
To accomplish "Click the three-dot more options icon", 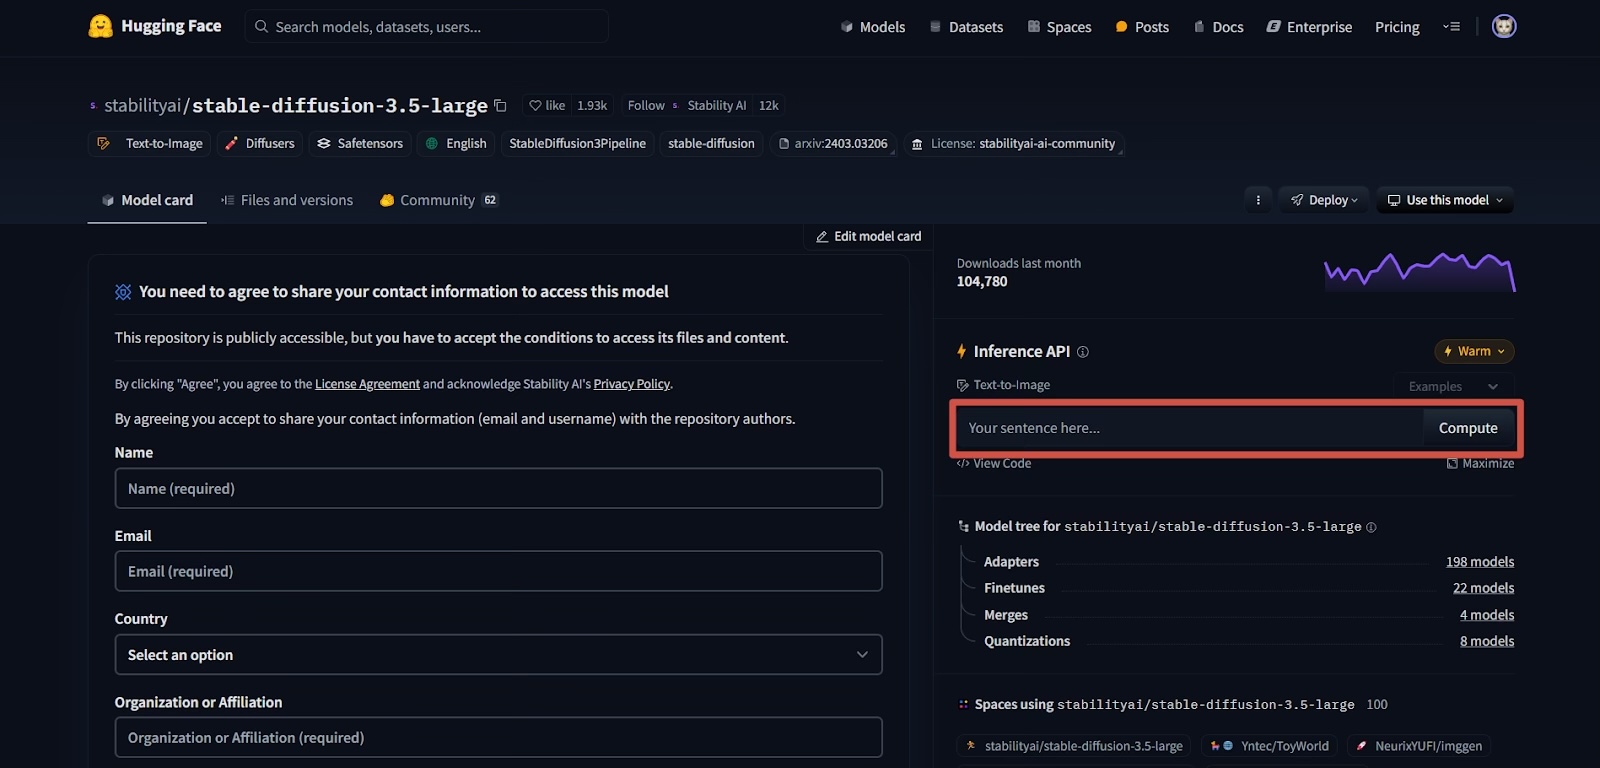I will coord(1258,200).
